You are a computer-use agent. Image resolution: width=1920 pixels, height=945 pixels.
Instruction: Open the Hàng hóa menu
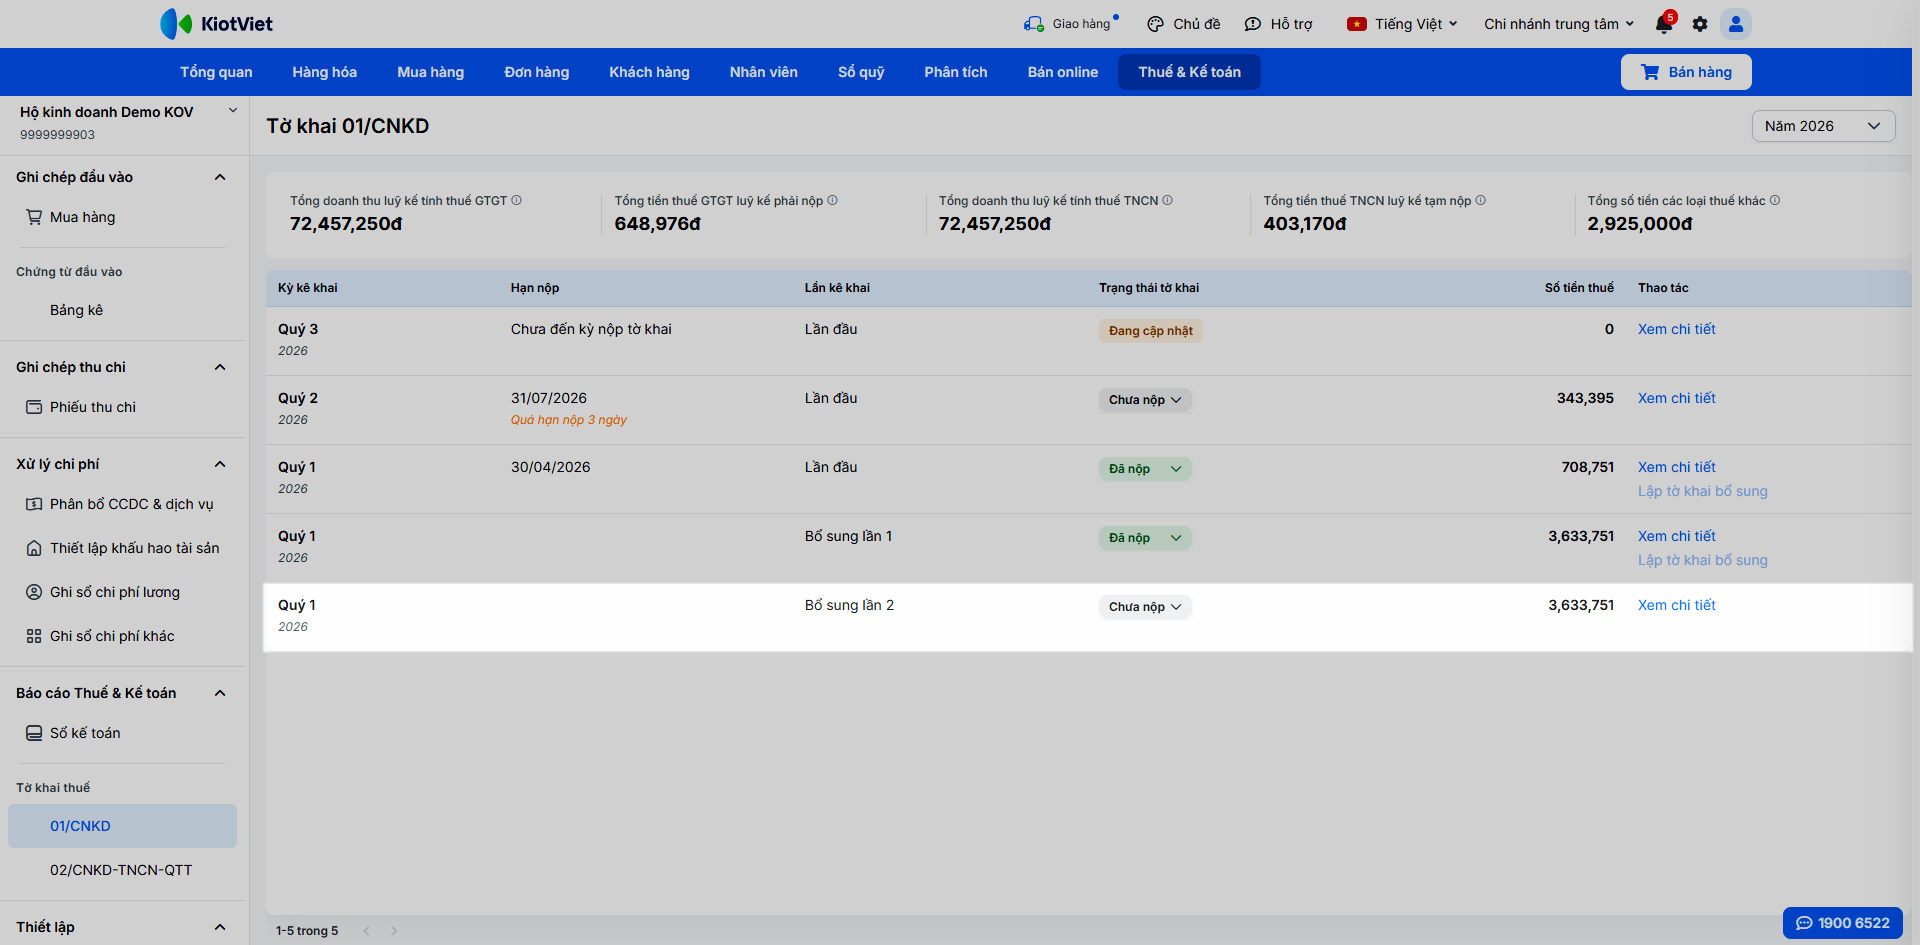pyautogui.click(x=324, y=72)
